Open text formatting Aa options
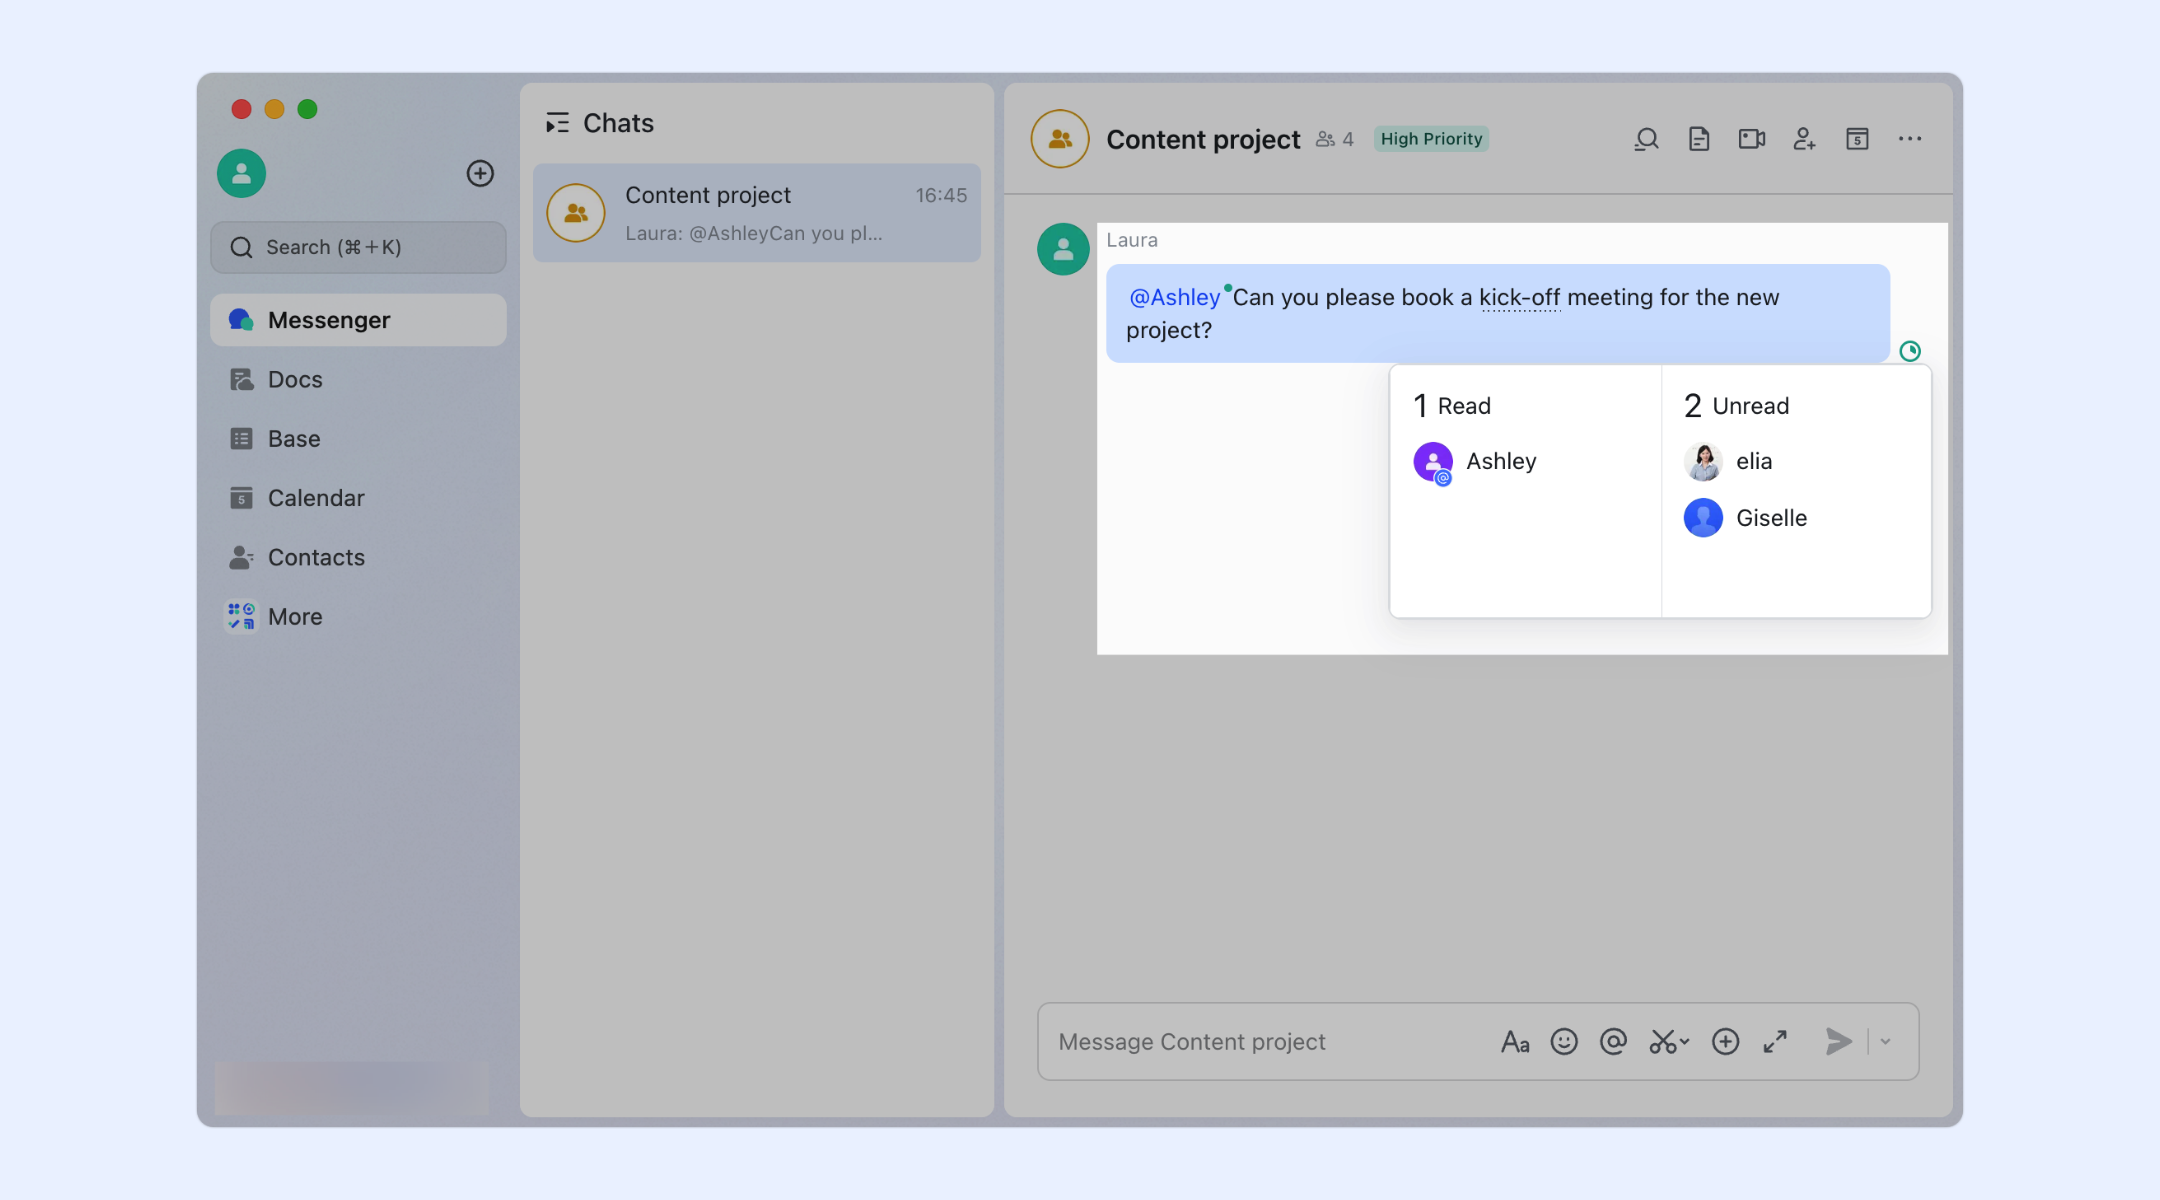The width and height of the screenshot is (2160, 1200). 1515,1042
